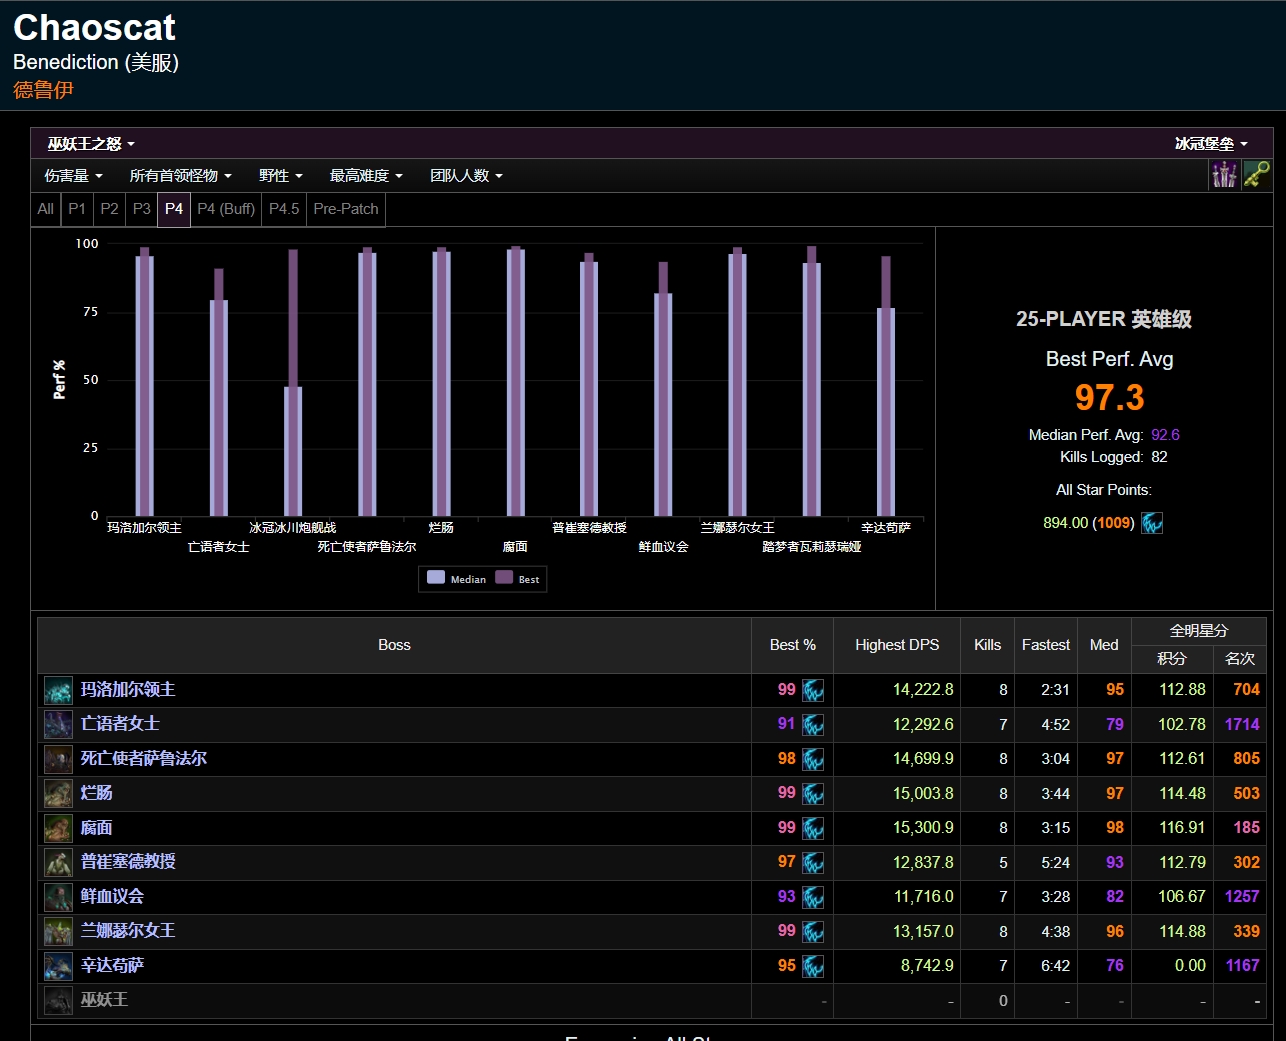This screenshot has width=1286, height=1041.
Task: Click the rank emblem next to 死亡使者萨鲁法尔's 98
Action: [813, 759]
